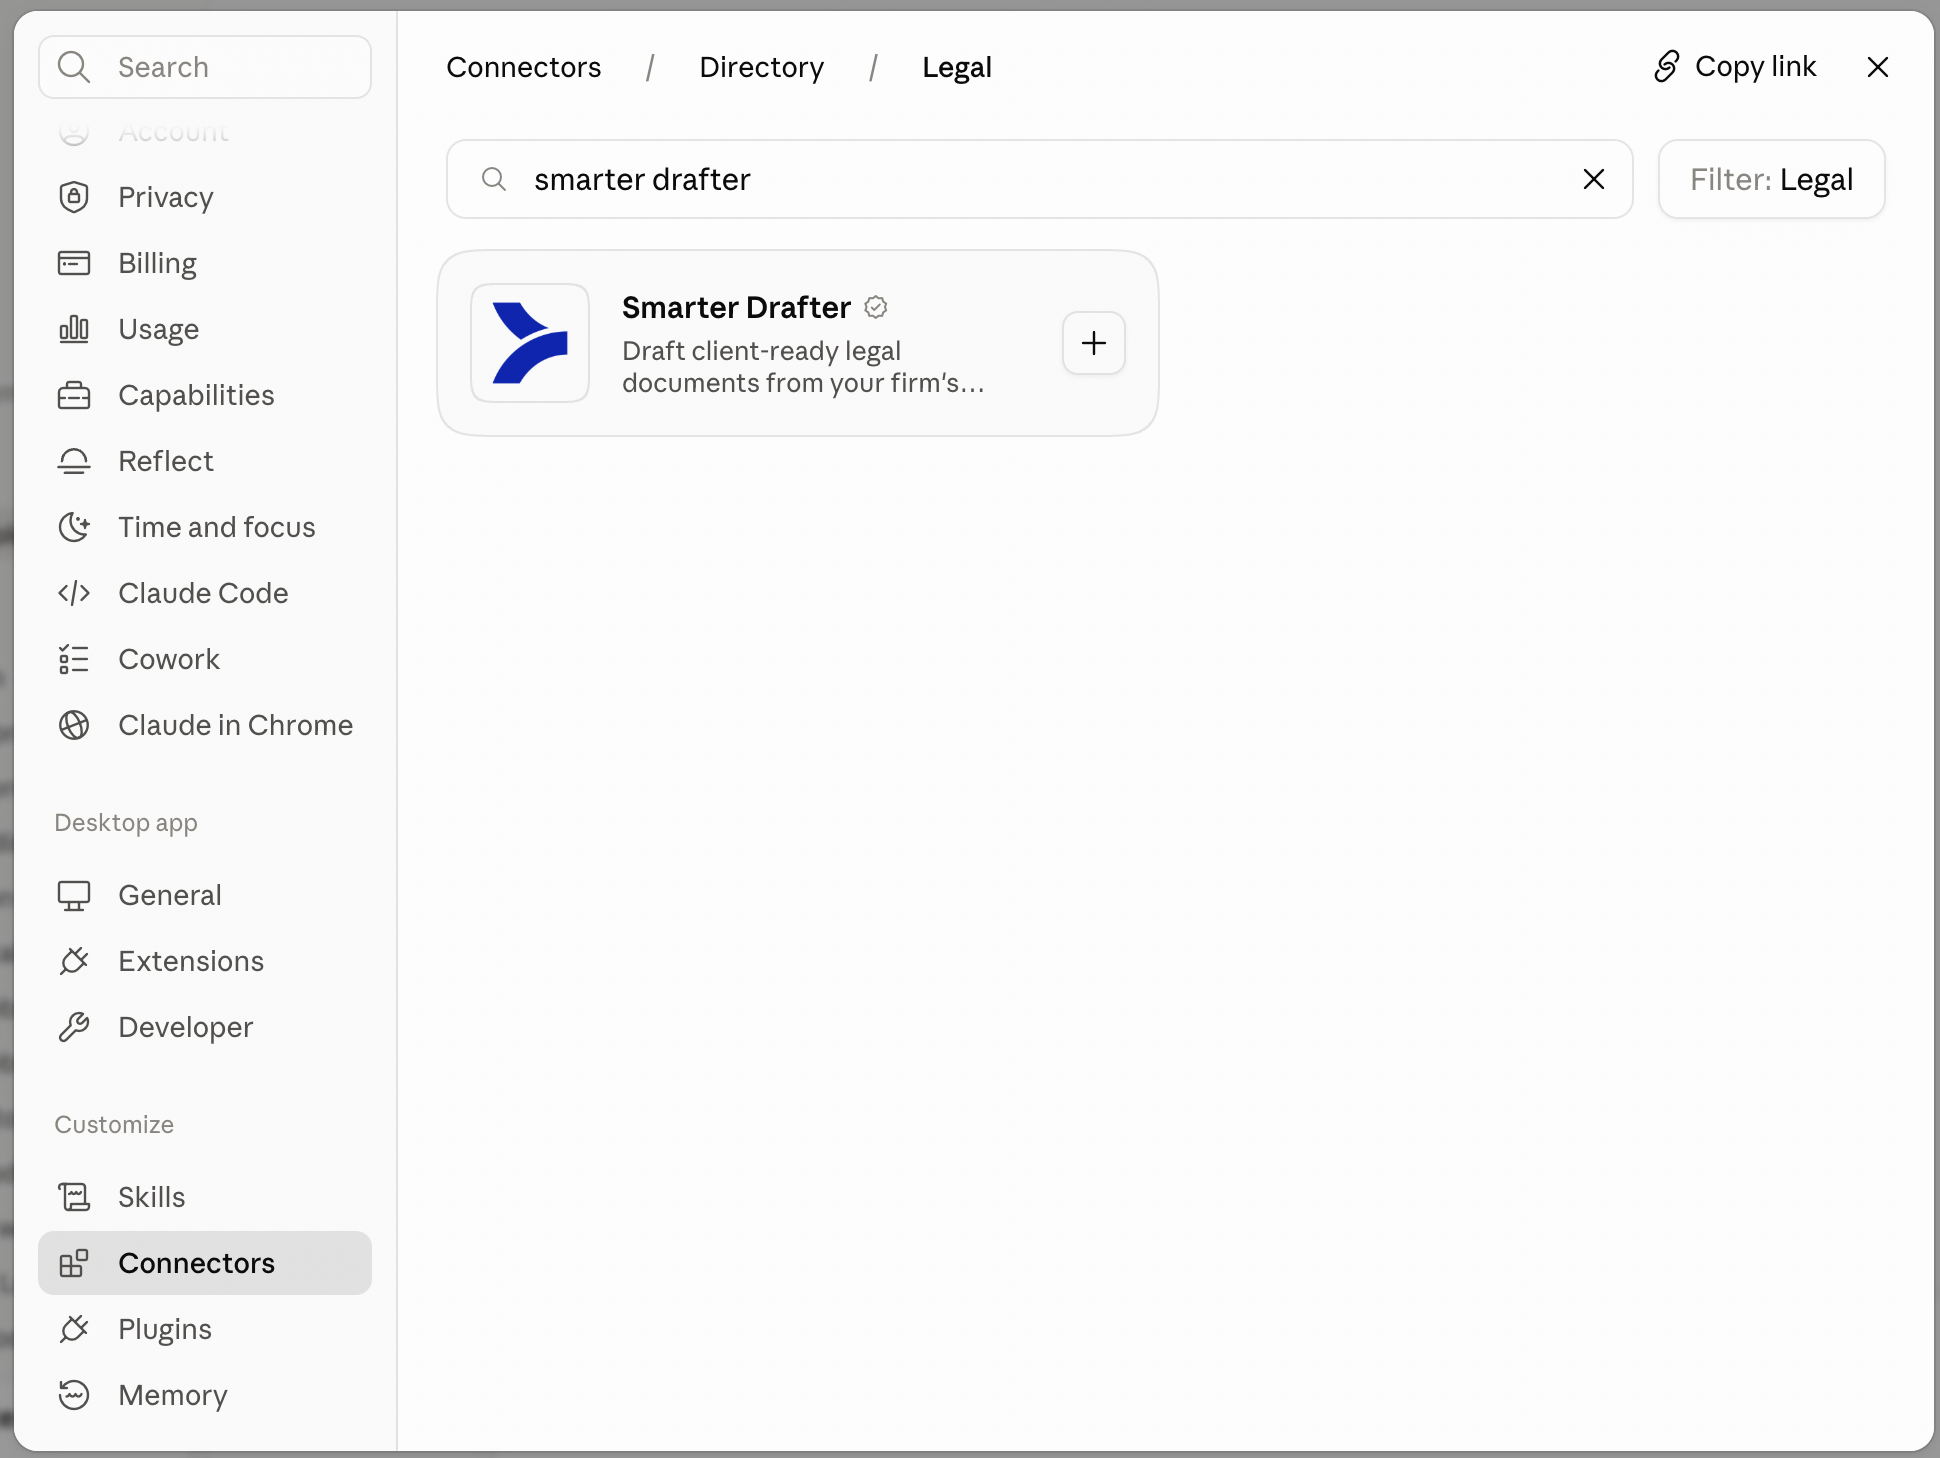Close the settings dialog
Screen dimensions: 1940x1458
pyautogui.click(x=1878, y=67)
